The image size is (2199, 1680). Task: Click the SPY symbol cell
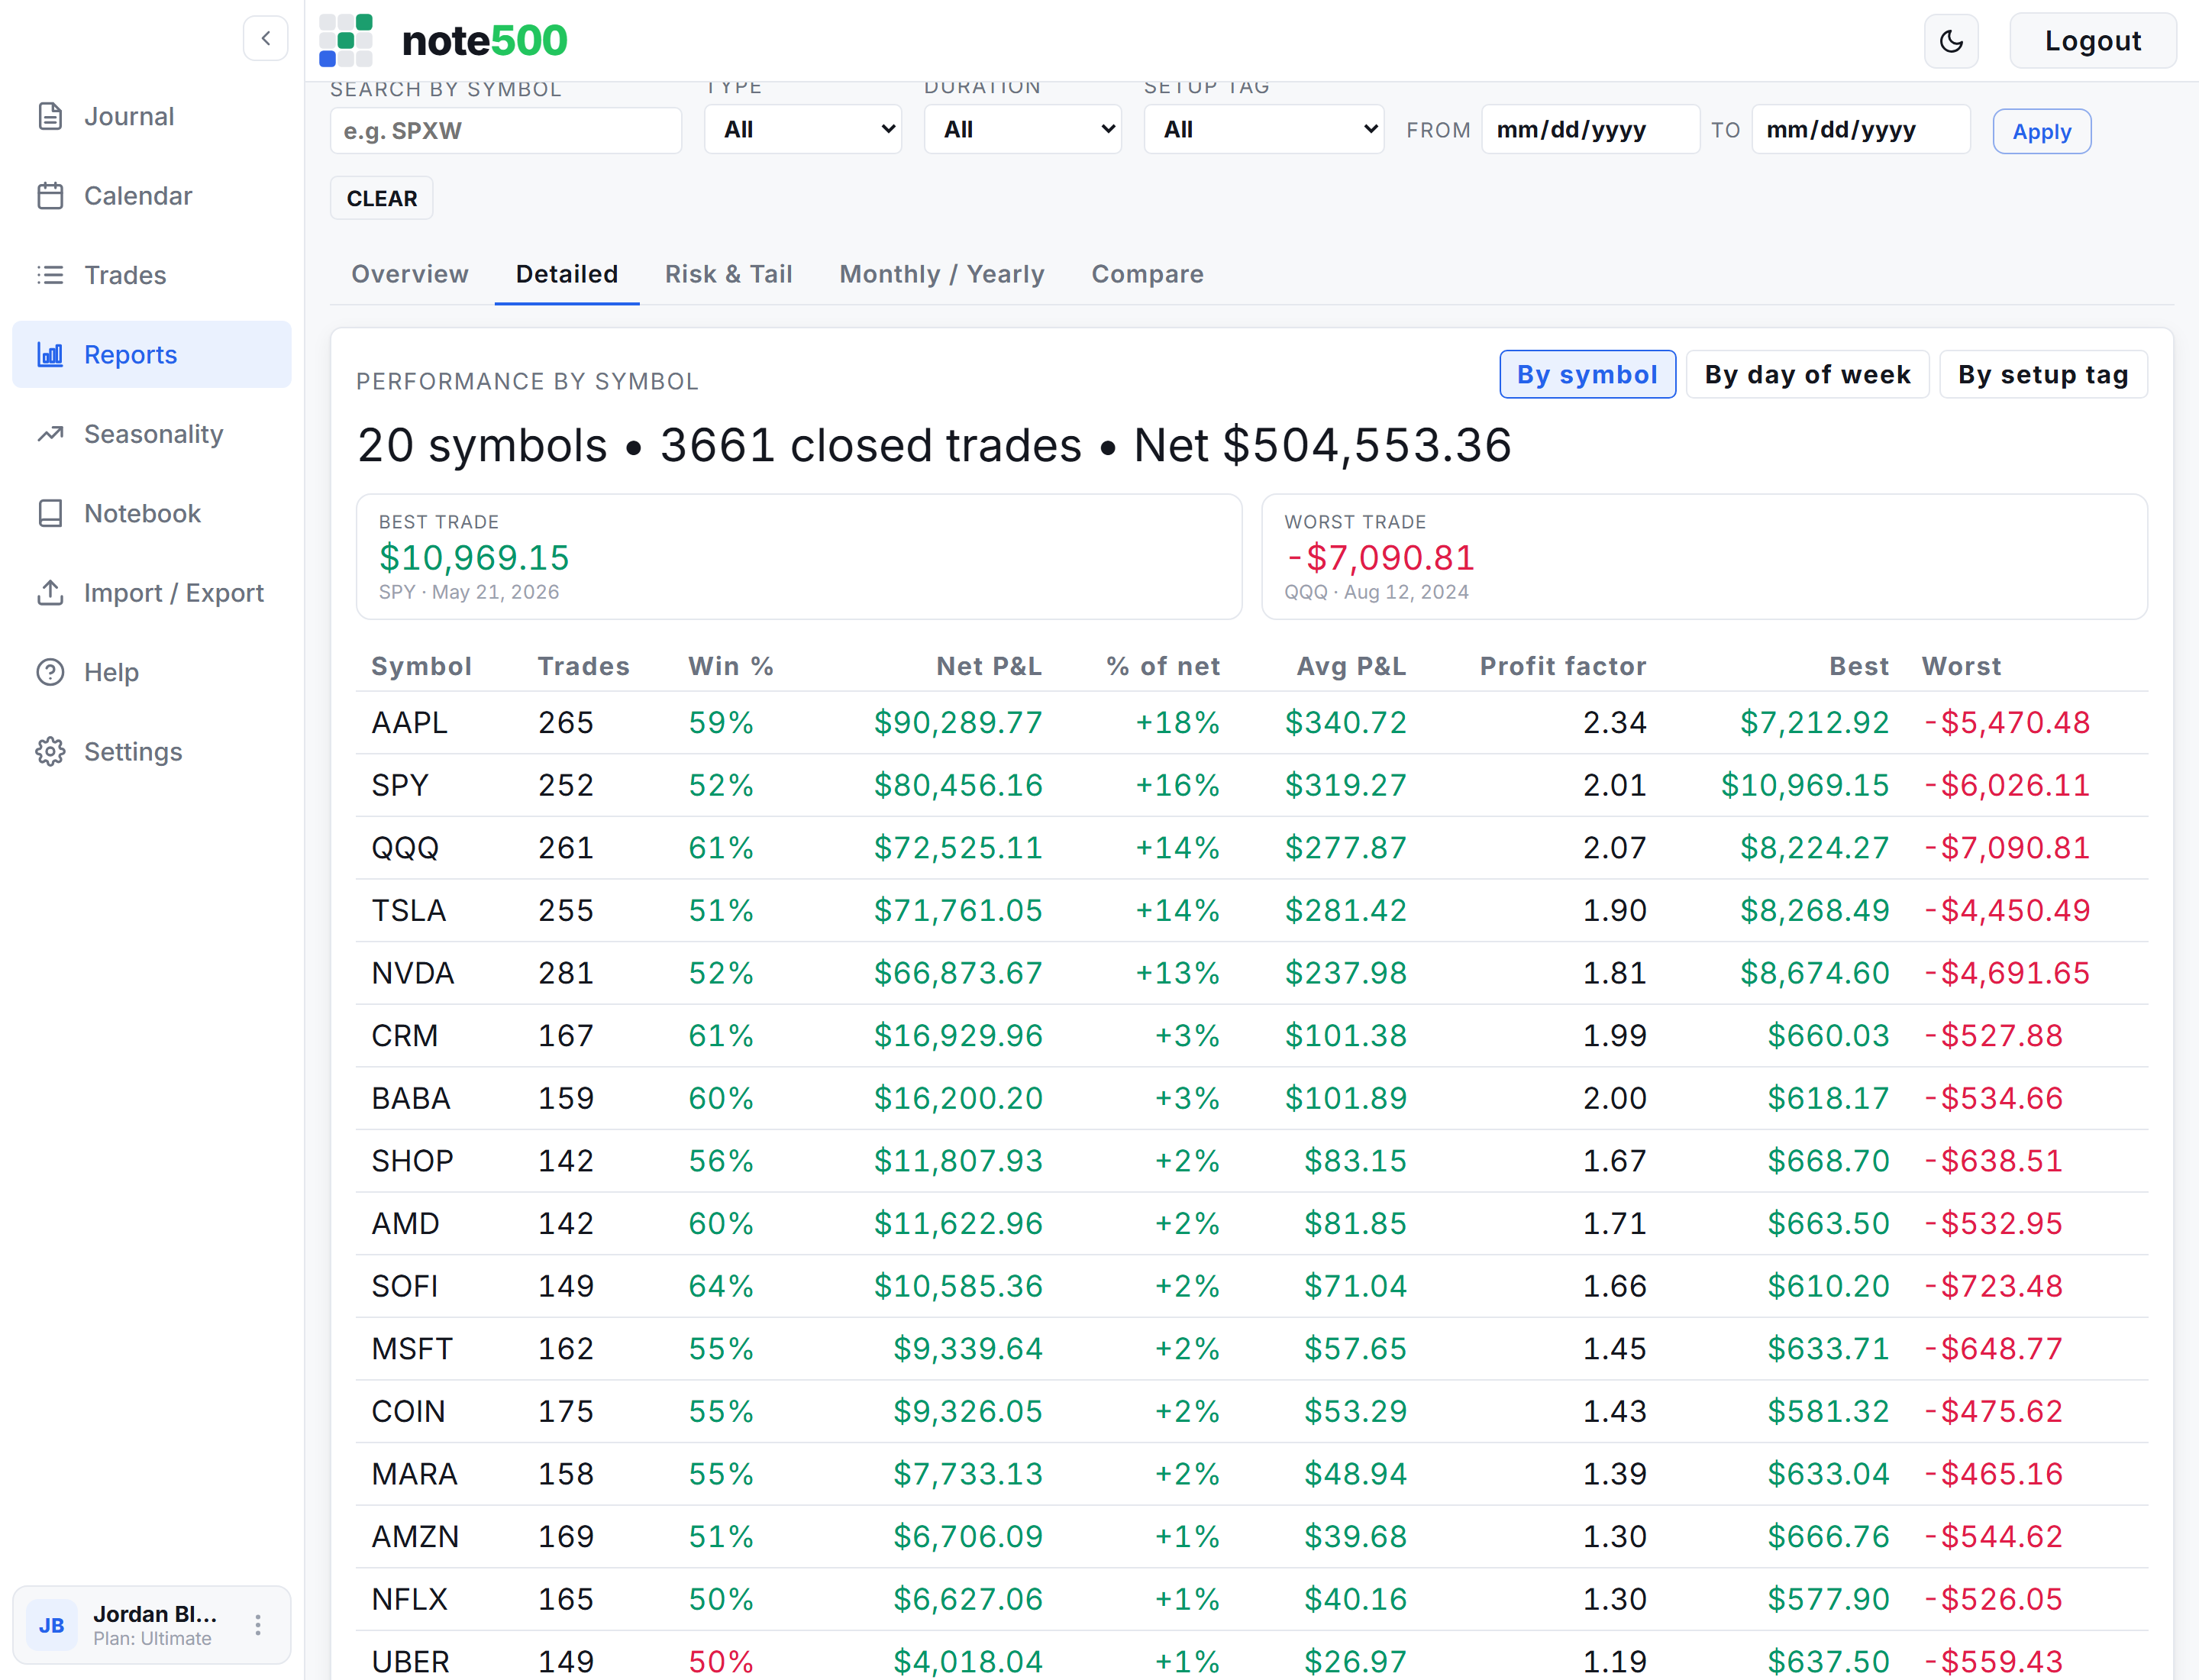(400, 785)
